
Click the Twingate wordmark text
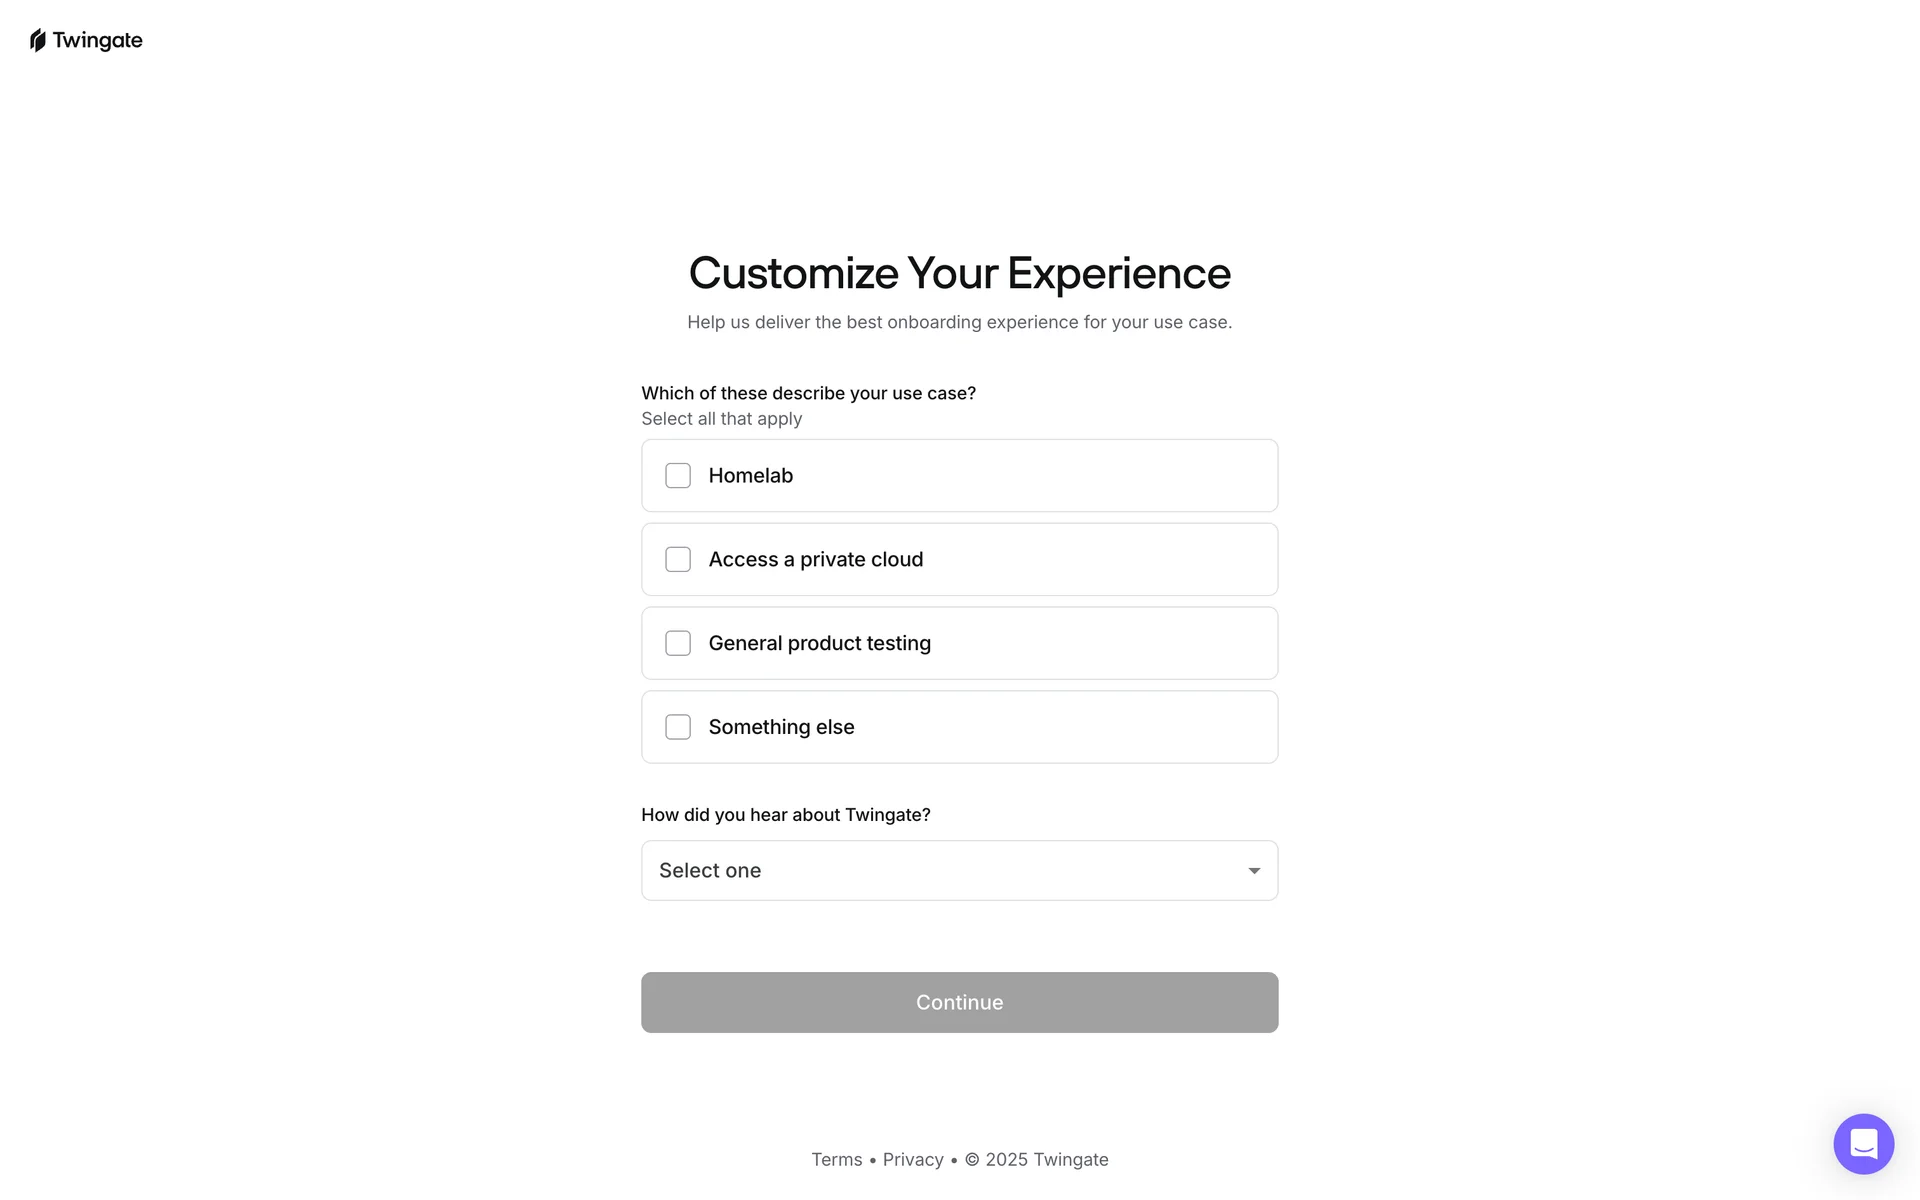[98, 41]
